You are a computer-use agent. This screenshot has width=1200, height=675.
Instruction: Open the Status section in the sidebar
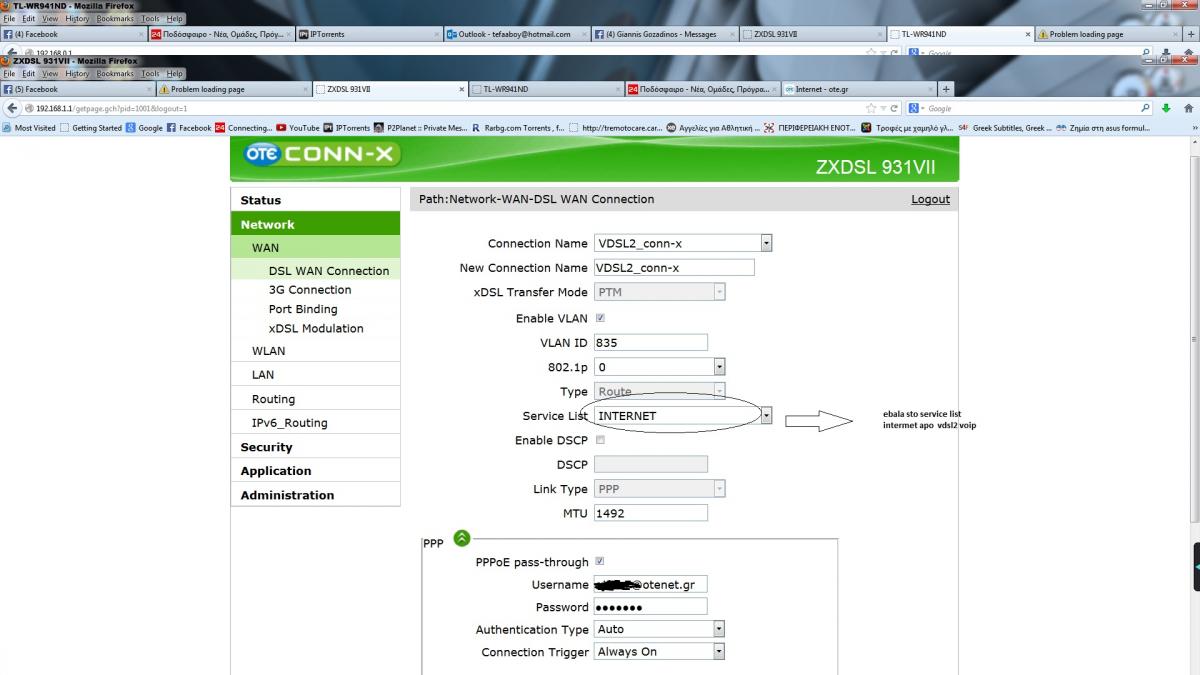click(x=315, y=200)
